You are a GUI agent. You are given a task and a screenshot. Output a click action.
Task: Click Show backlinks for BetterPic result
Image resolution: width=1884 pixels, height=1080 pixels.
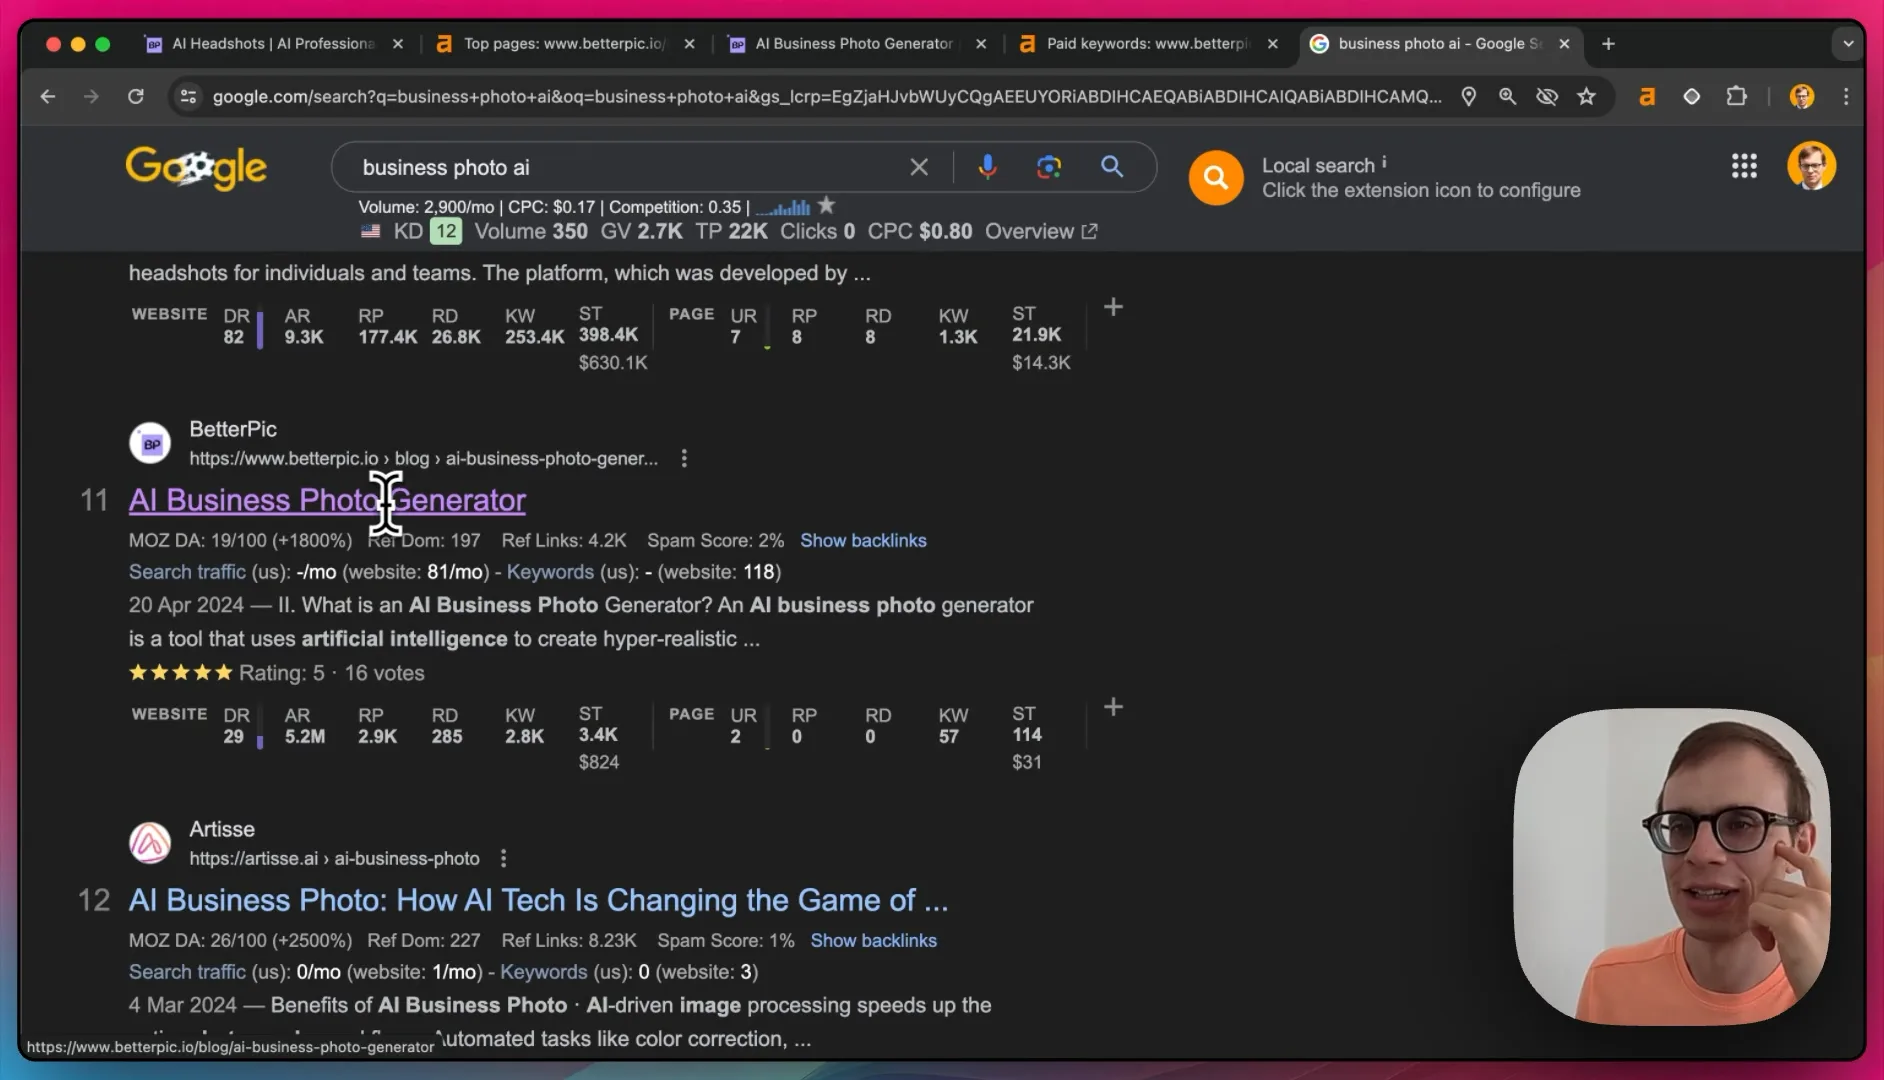[863, 540]
